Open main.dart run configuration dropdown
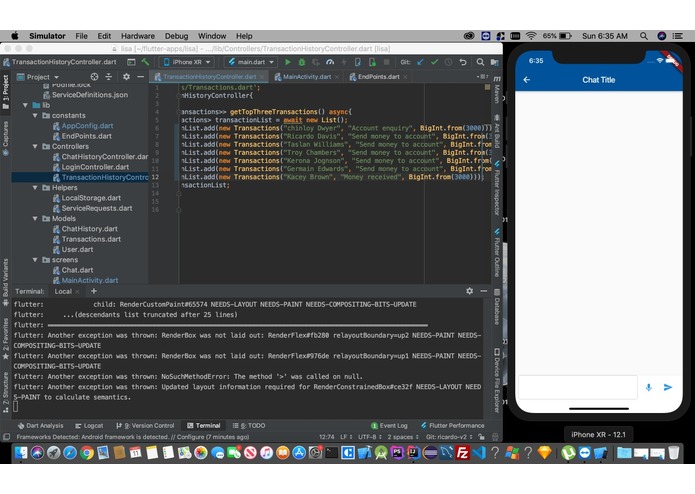 250,62
